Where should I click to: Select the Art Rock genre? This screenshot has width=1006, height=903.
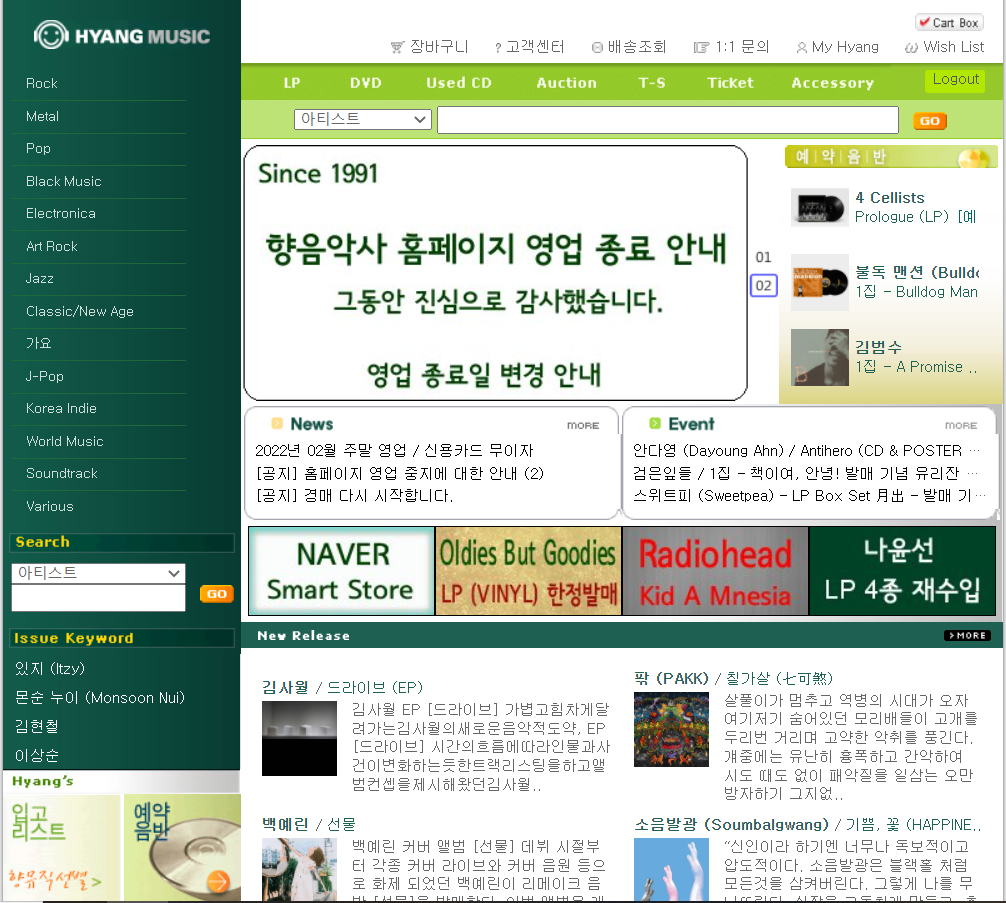coord(51,246)
